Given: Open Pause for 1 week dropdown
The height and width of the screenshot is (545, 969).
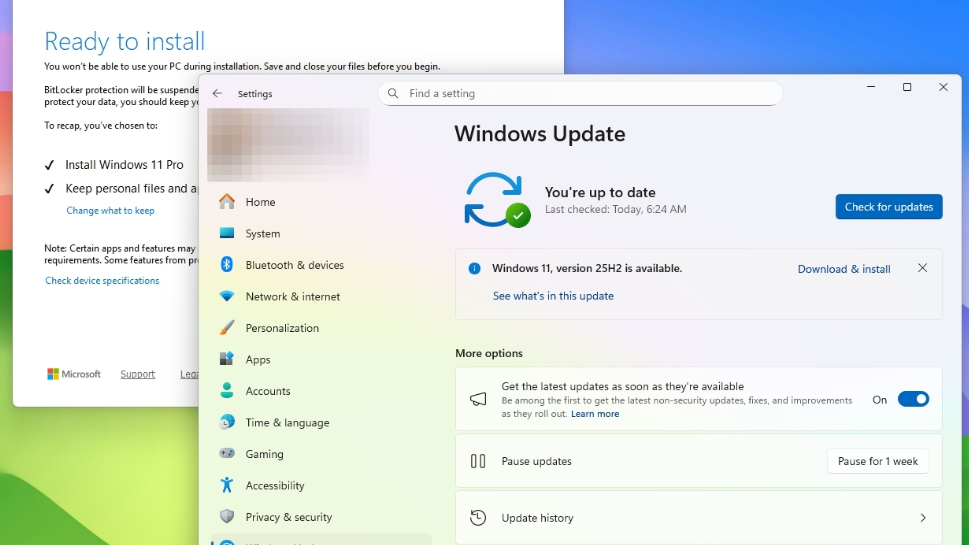Looking at the screenshot, I should (877, 461).
